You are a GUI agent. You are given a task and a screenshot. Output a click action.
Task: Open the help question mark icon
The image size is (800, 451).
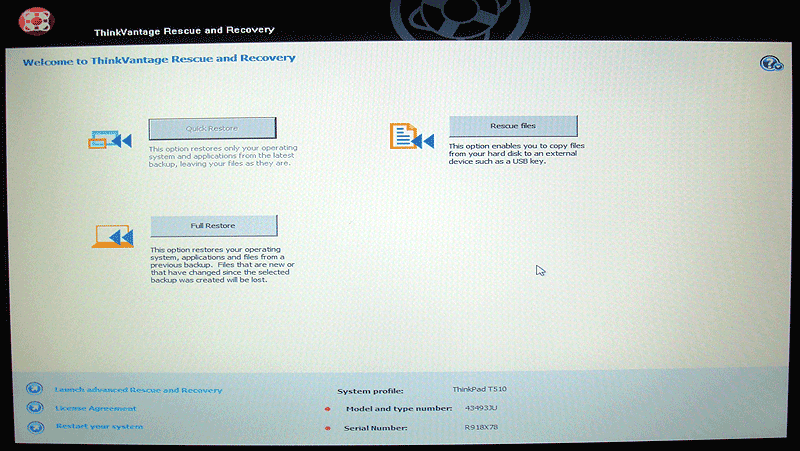[771, 63]
